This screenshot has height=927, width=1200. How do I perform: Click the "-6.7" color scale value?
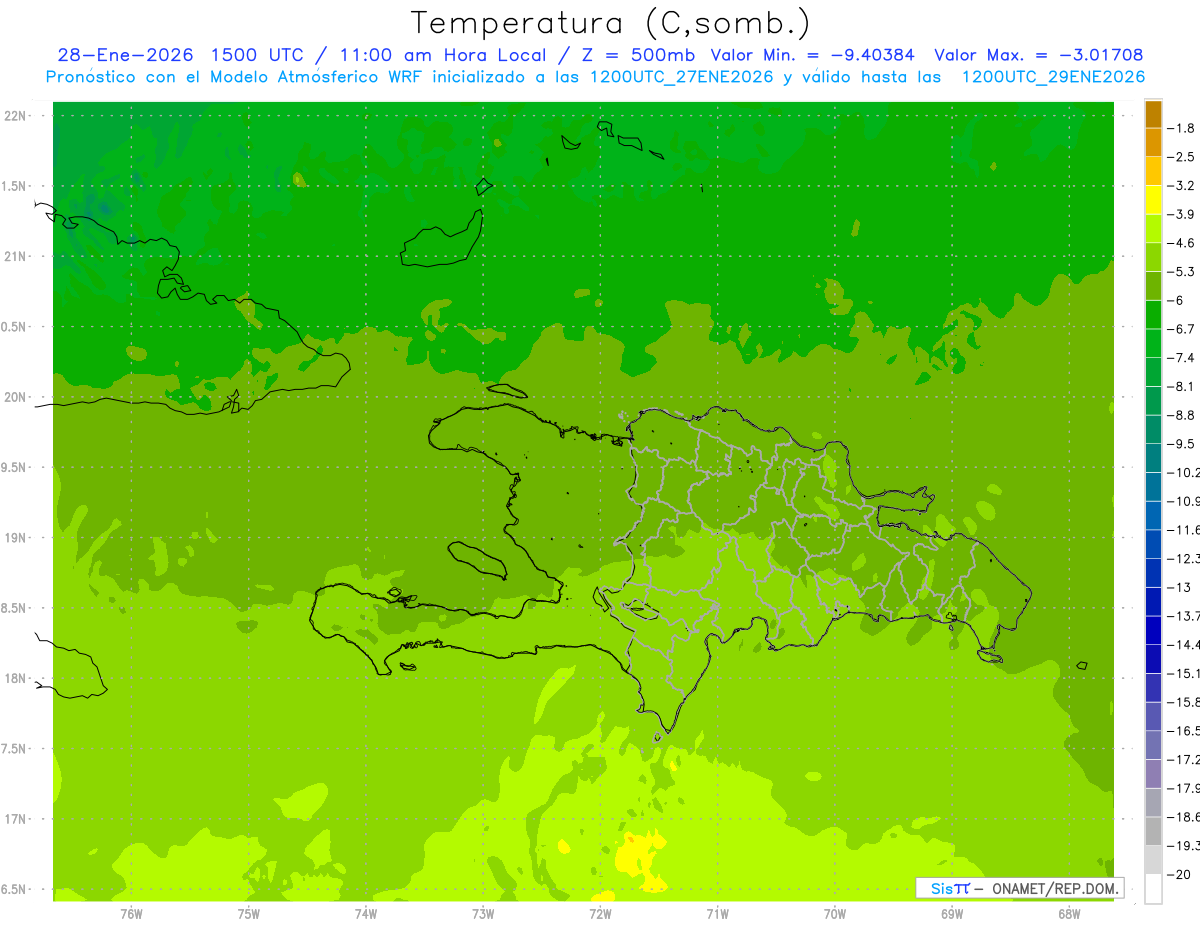(1181, 329)
